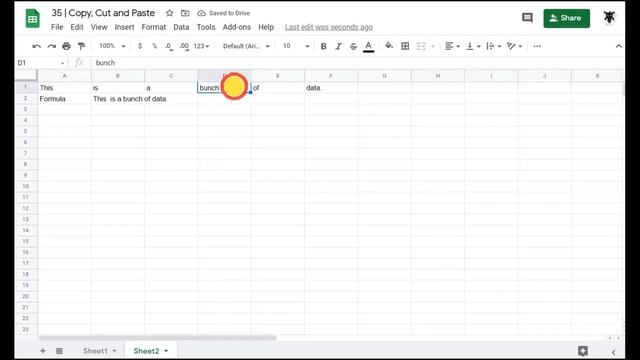Star the document title
The image size is (640, 360).
(169, 13)
